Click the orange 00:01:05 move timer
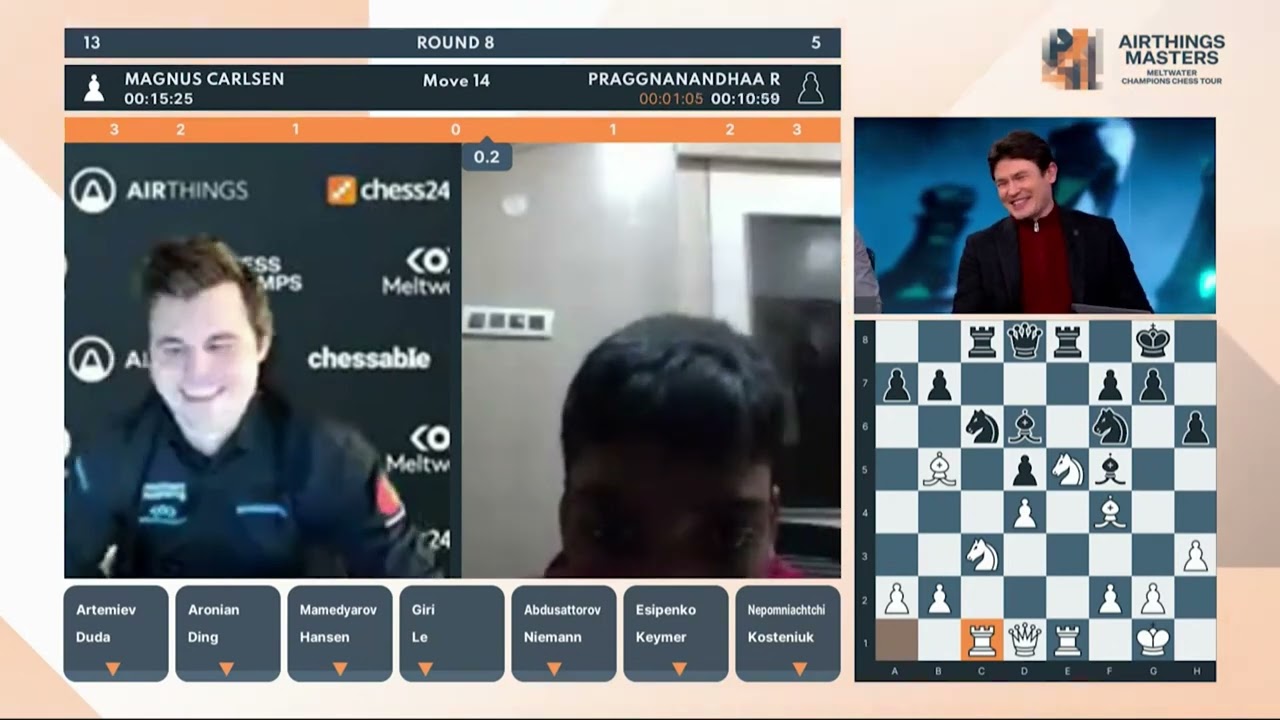 pyautogui.click(x=671, y=99)
